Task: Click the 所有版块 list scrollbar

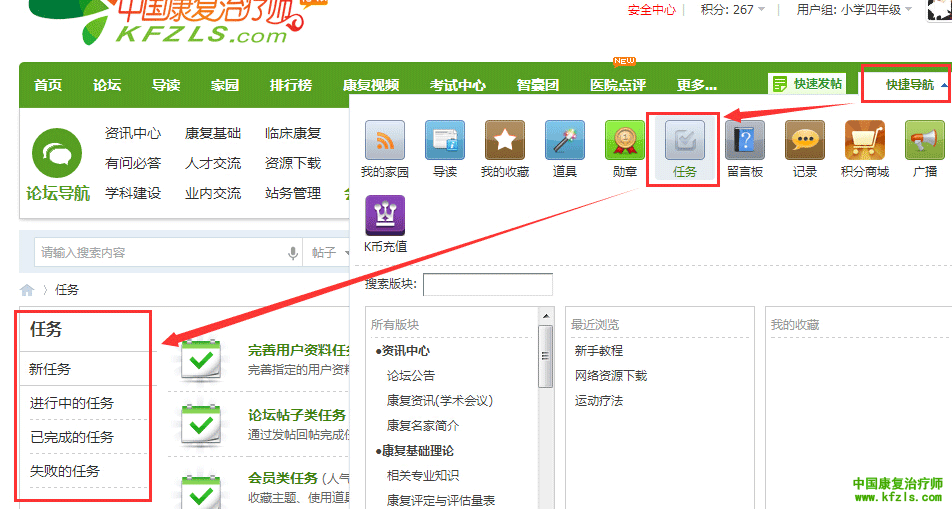Action: (x=545, y=355)
